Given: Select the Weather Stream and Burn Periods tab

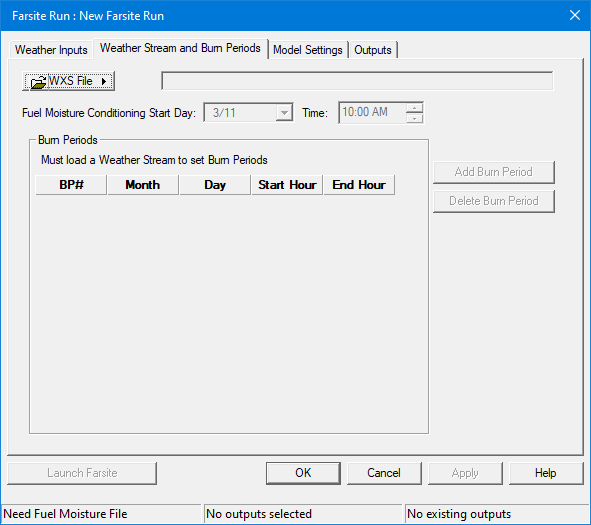Looking at the screenshot, I should [x=181, y=48].
